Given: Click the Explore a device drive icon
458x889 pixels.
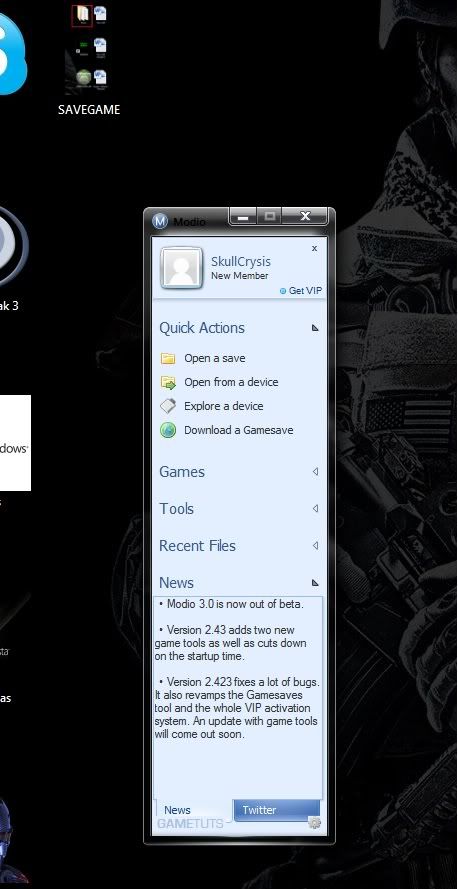Looking at the screenshot, I should (x=168, y=406).
